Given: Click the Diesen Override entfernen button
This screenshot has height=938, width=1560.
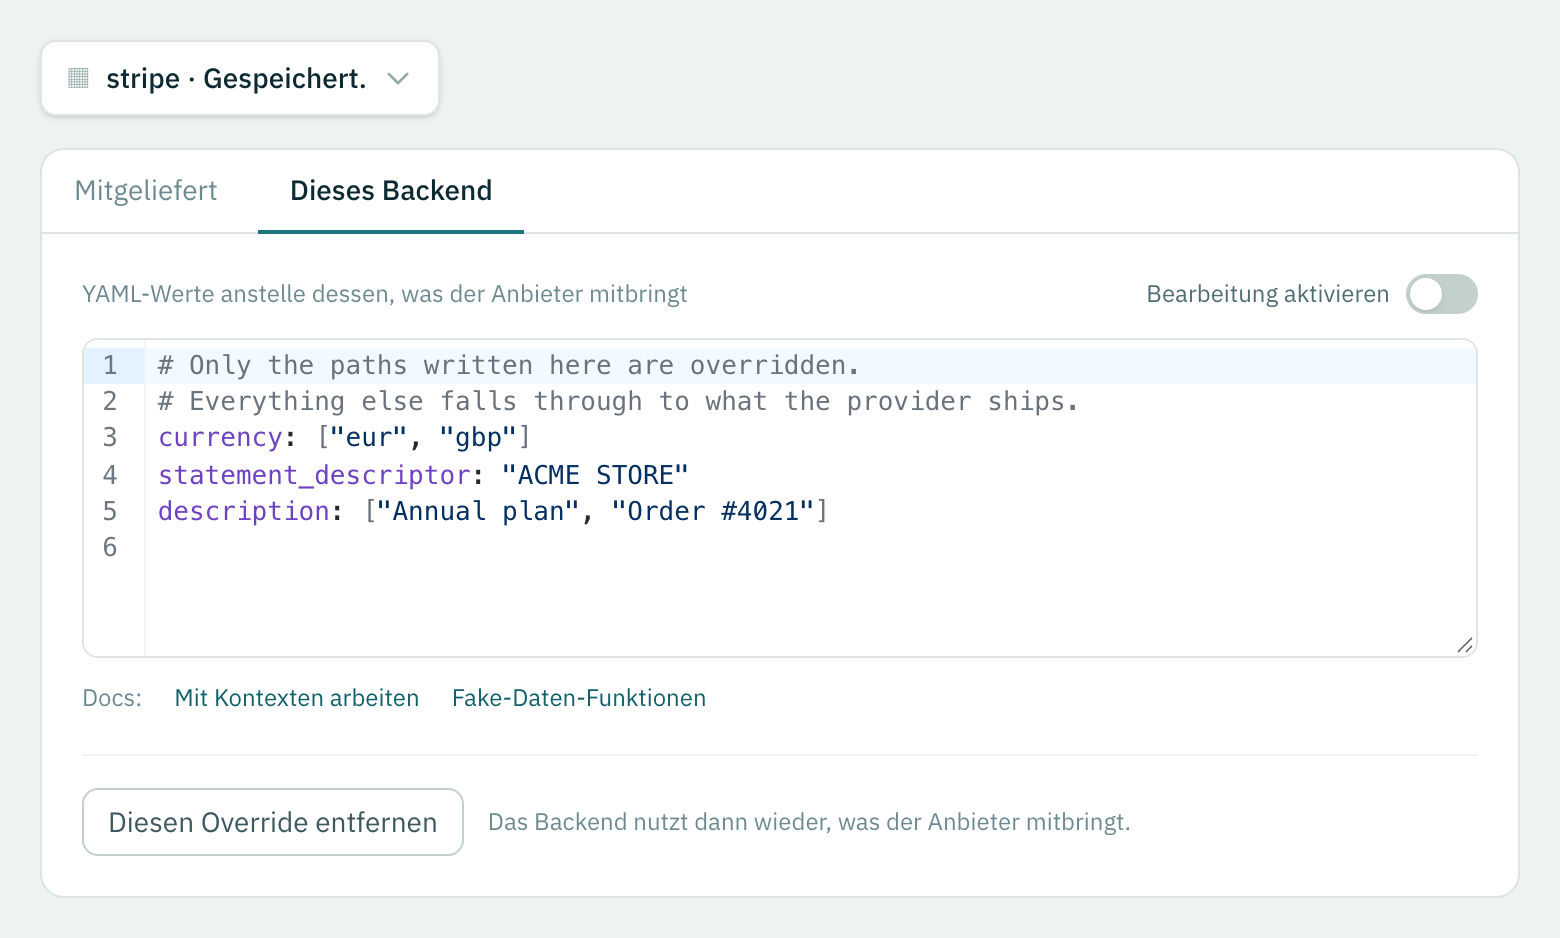Looking at the screenshot, I should coord(273,822).
